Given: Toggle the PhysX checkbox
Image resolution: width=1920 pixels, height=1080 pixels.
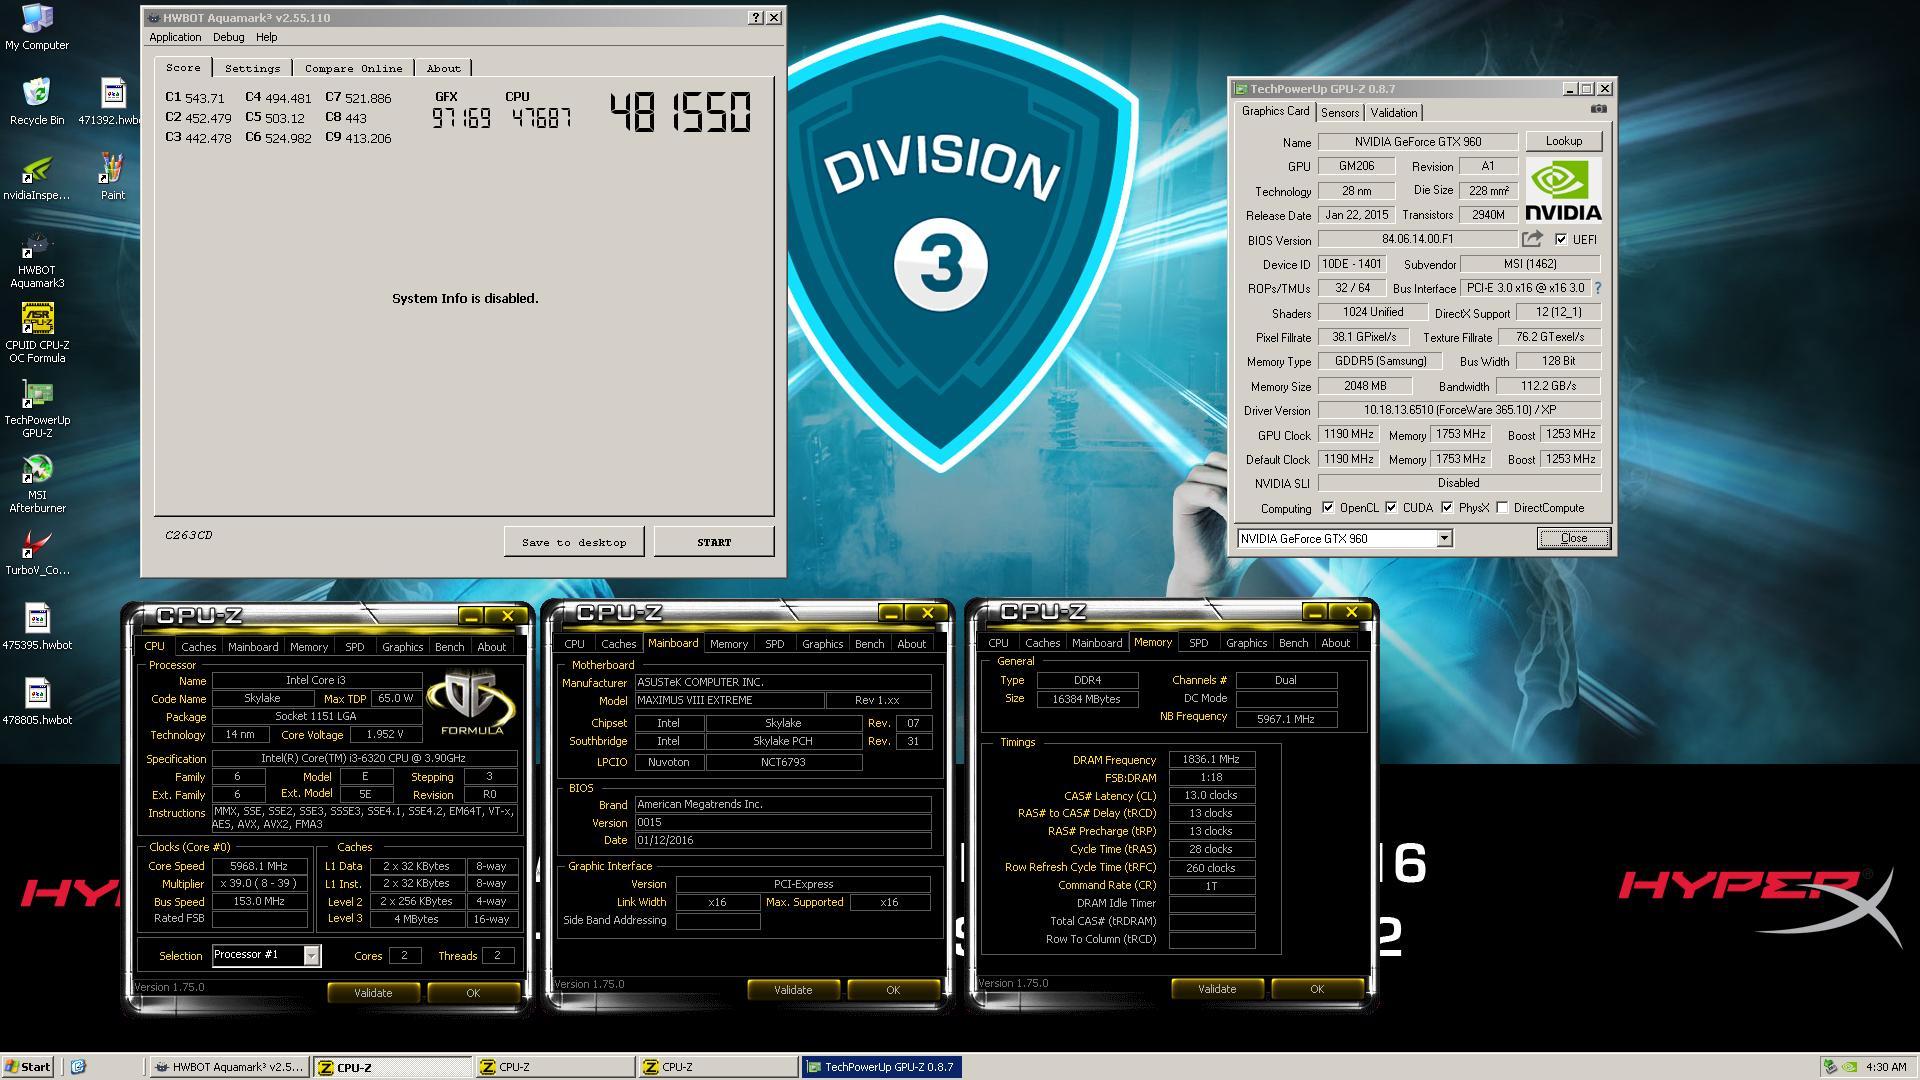Looking at the screenshot, I should [x=1447, y=508].
